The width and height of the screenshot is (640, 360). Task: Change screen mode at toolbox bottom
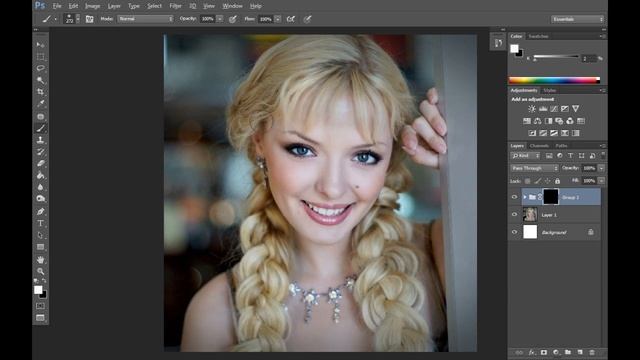tap(40, 318)
